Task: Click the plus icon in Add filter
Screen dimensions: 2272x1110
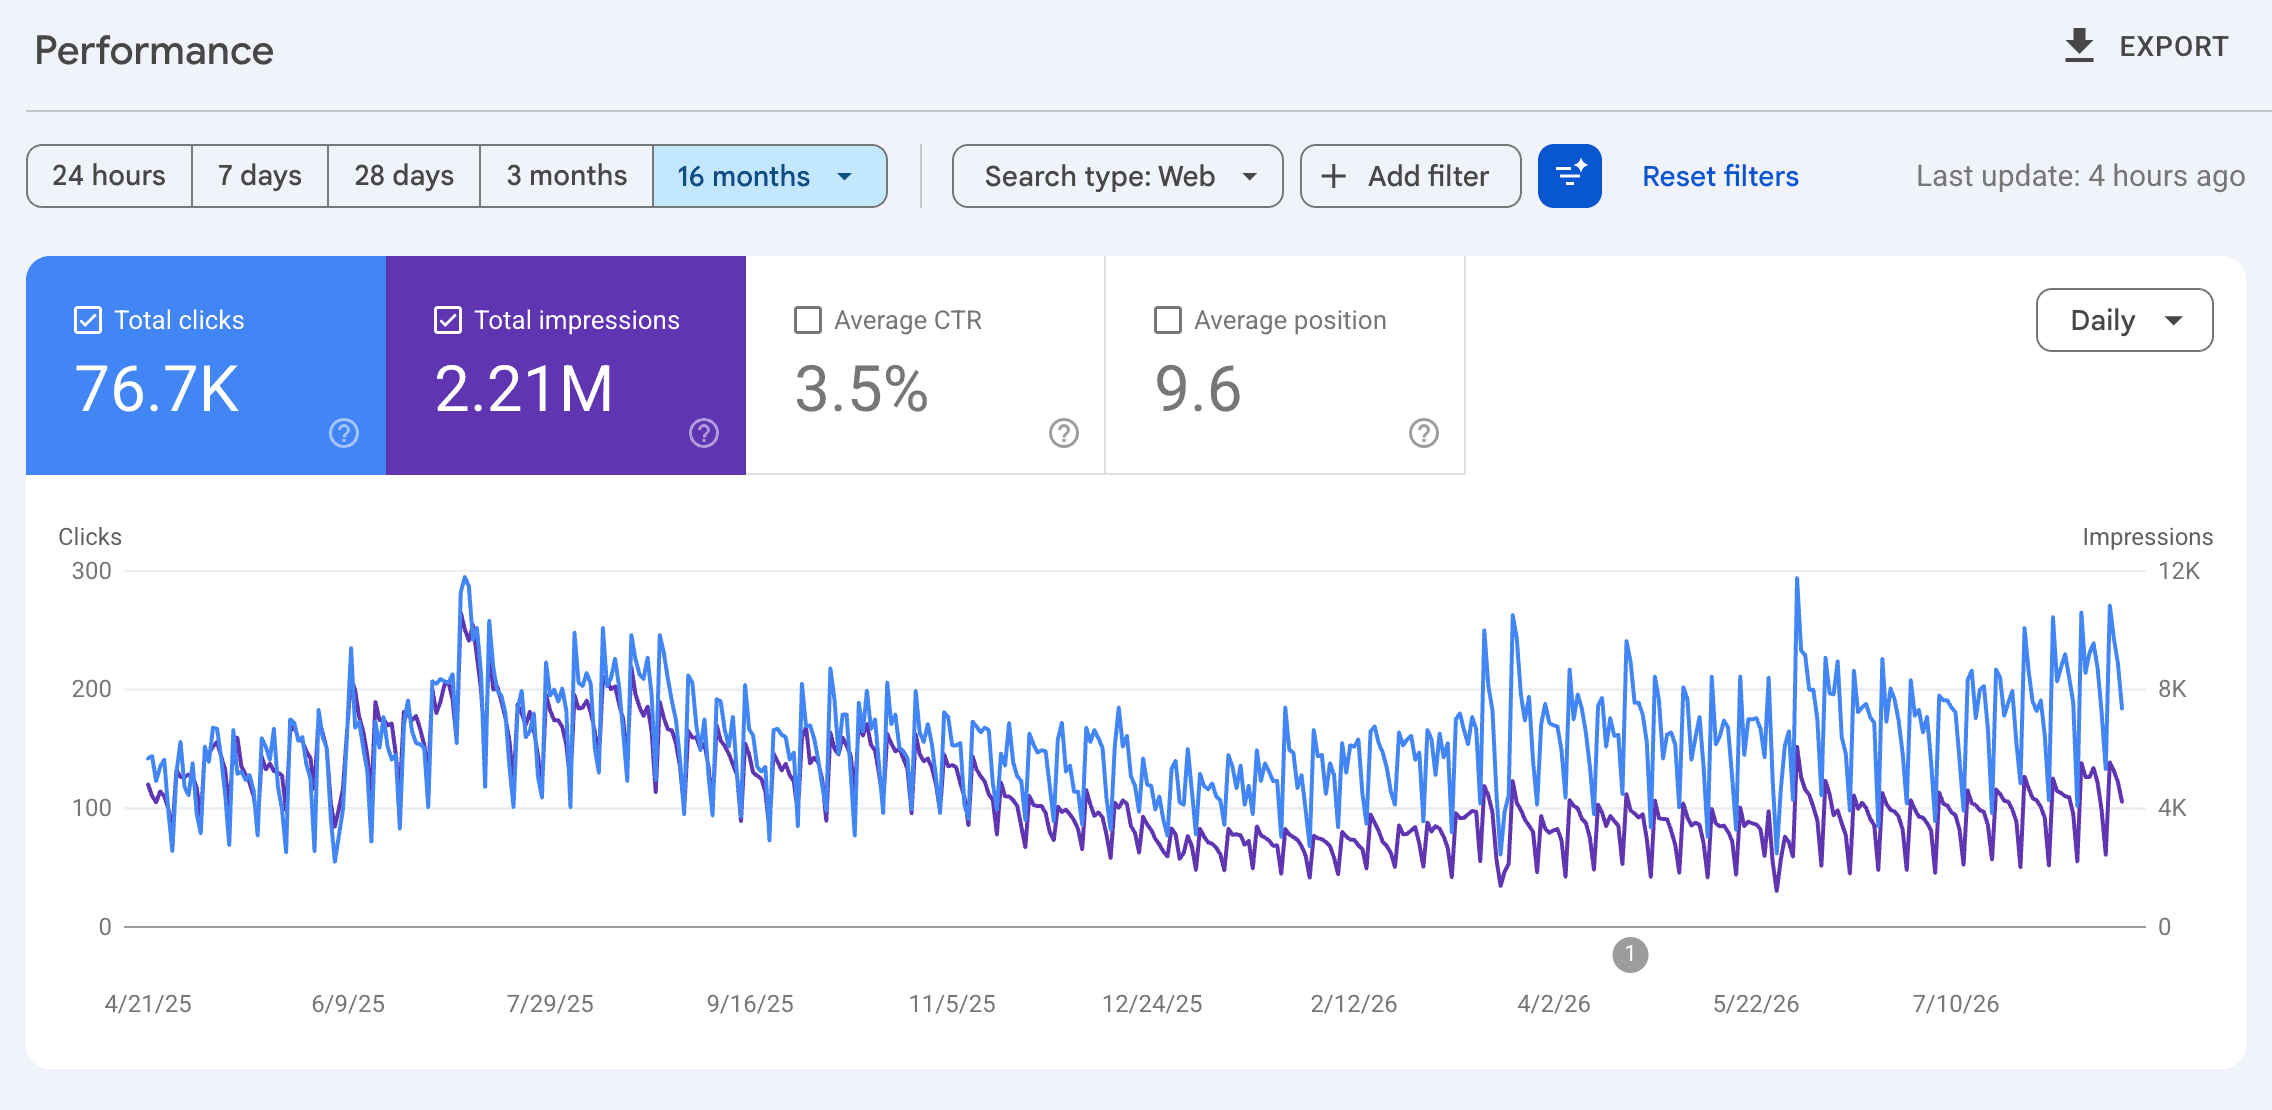Action: pyautogui.click(x=1333, y=176)
